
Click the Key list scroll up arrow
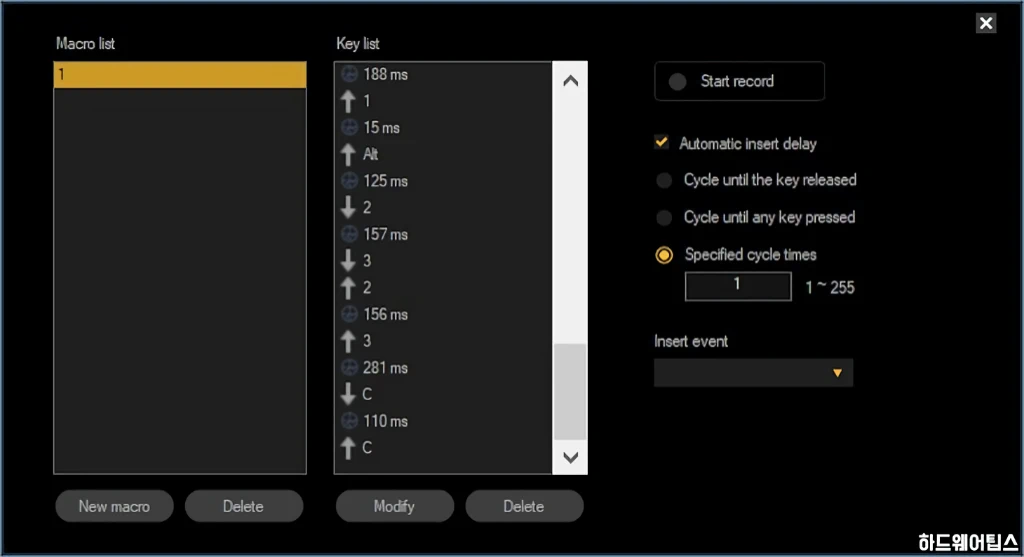570,81
